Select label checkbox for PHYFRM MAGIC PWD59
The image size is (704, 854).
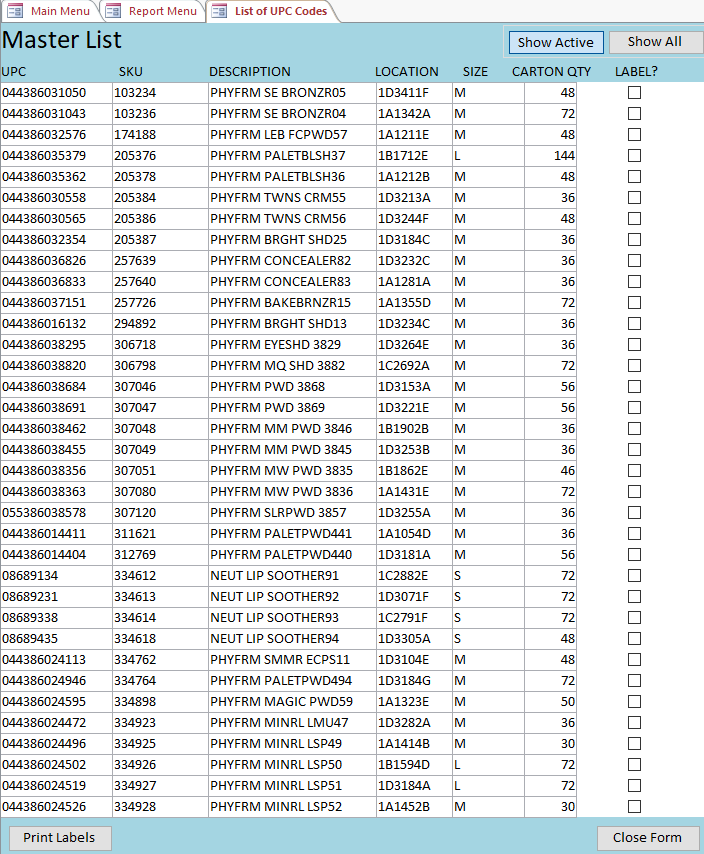point(634,702)
